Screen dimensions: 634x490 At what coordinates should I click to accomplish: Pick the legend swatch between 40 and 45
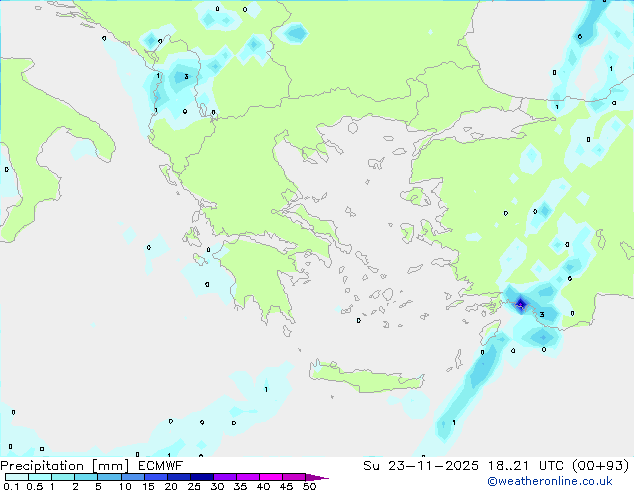click(x=274, y=478)
